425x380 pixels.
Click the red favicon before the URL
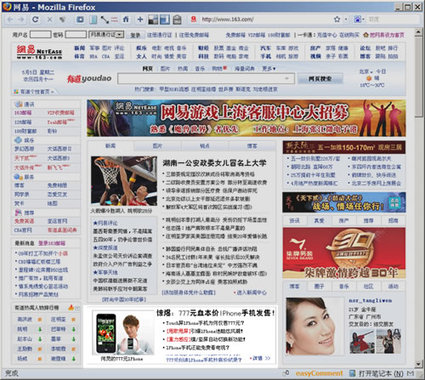click(194, 20)
